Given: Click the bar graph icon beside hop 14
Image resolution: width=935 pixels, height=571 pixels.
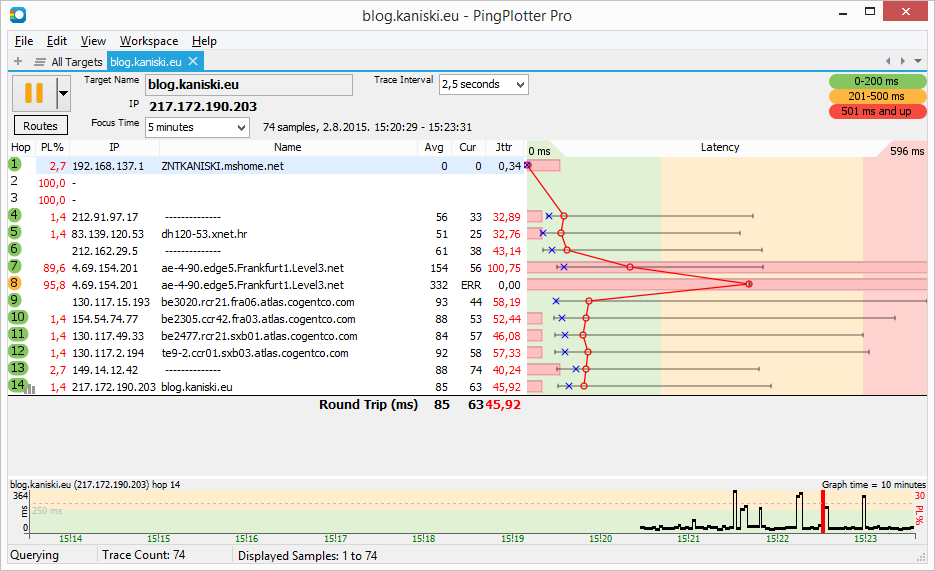Looking at the screenshot, I should 30,389.
